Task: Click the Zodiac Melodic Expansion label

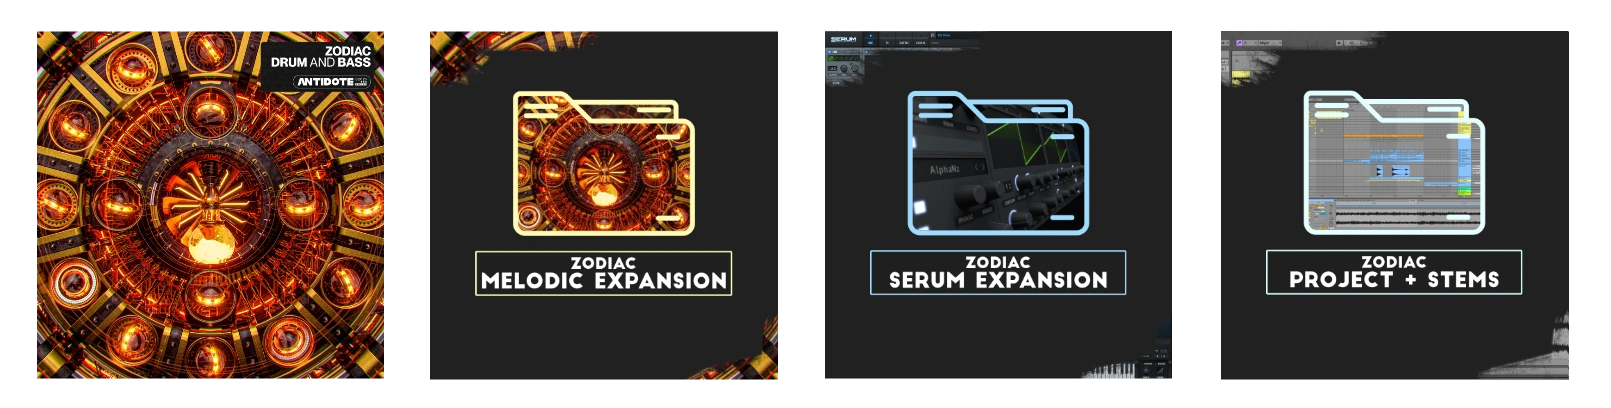Action: coord(603,273)
